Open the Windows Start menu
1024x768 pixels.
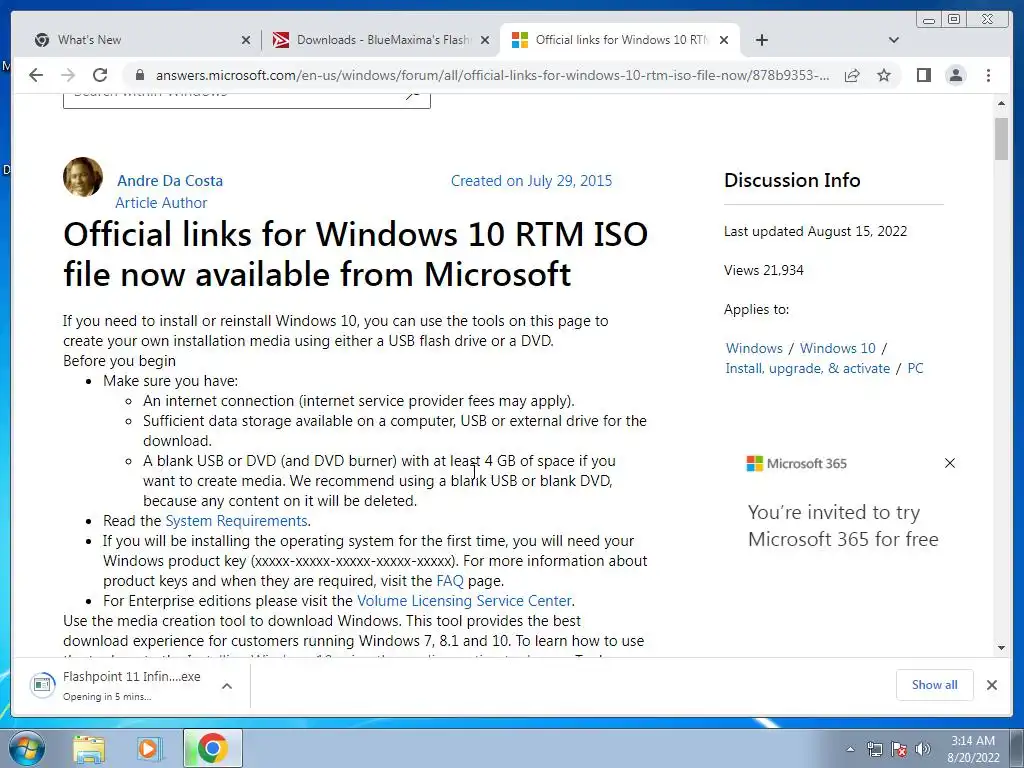pos(26,748)
